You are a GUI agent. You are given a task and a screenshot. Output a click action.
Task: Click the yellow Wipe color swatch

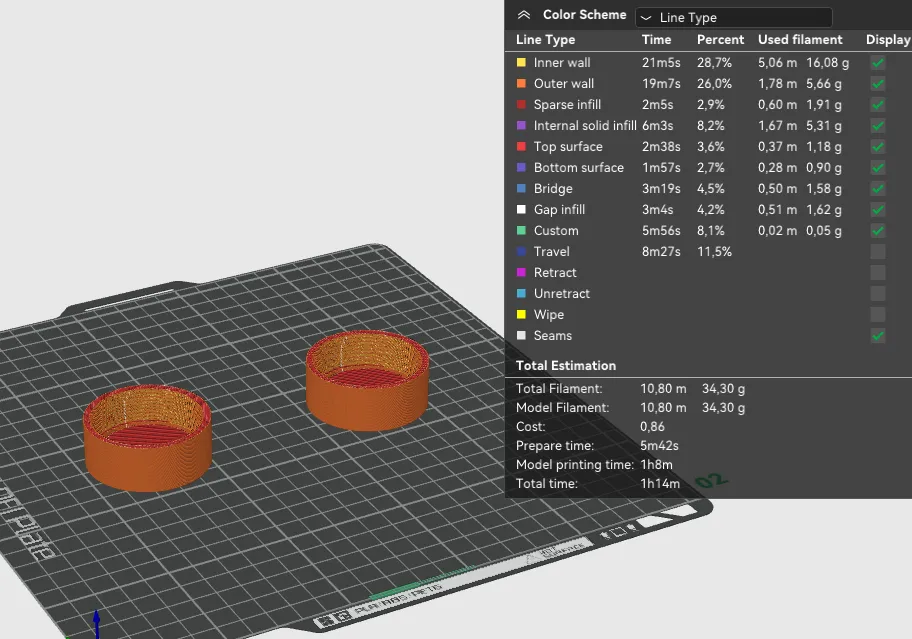(x=521, y=314)
